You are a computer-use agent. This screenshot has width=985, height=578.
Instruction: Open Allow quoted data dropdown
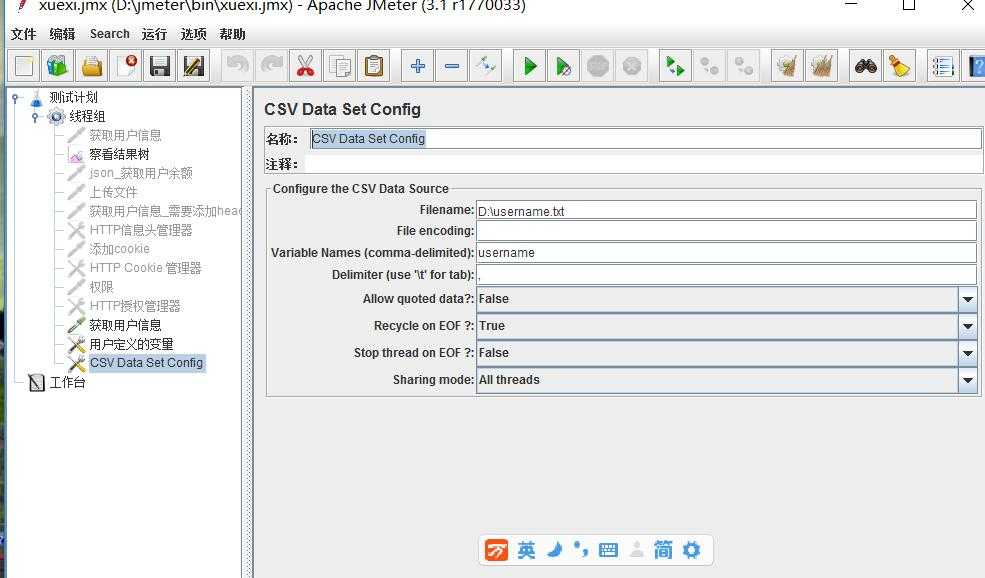click(967, 299)
